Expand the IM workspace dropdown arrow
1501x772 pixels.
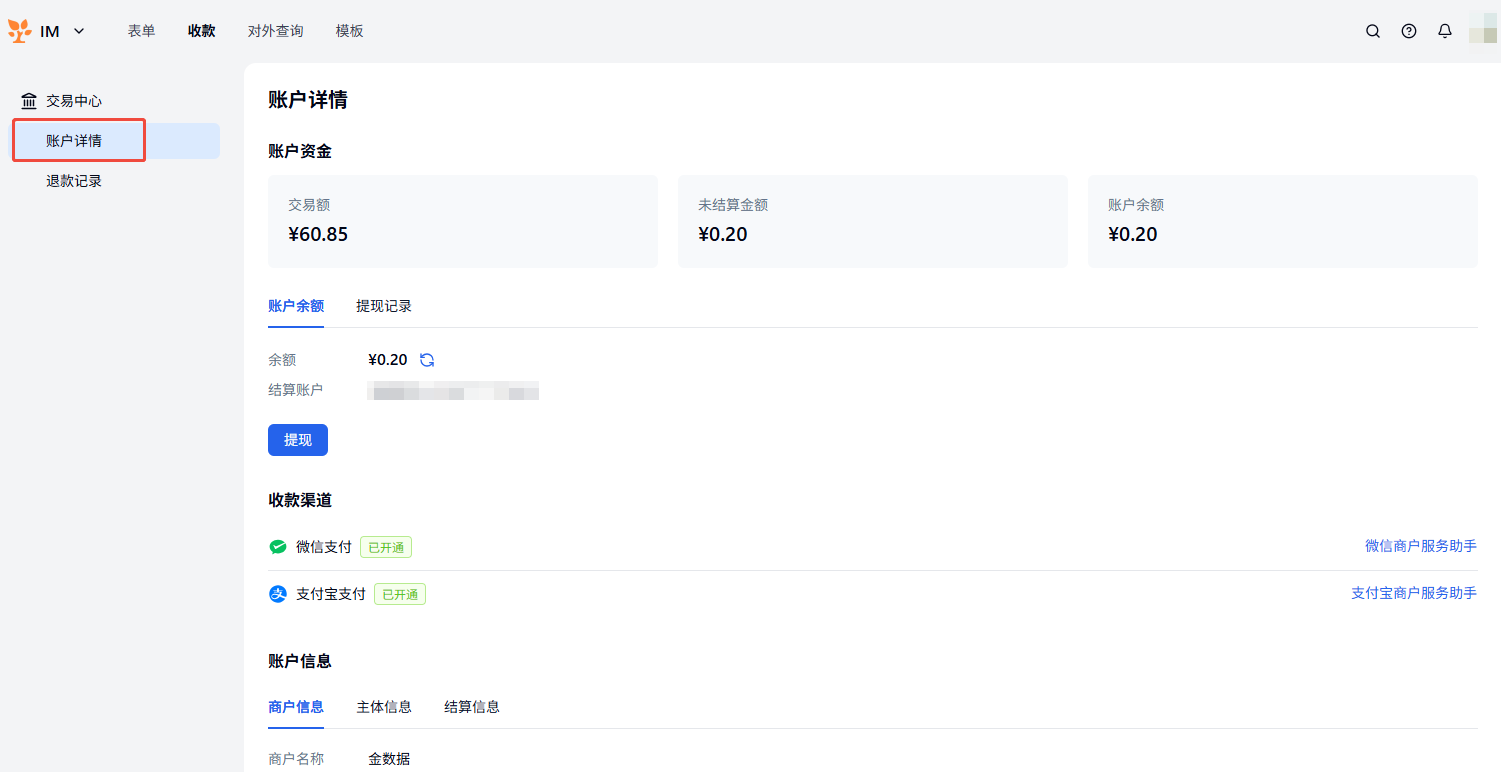tap(79, 31)
